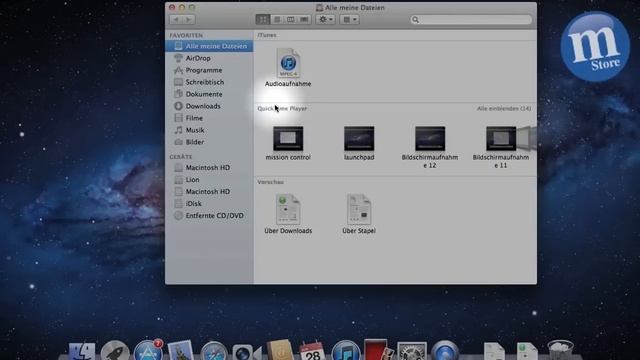Open Address Book in the Dock

(x=280, y=351)
